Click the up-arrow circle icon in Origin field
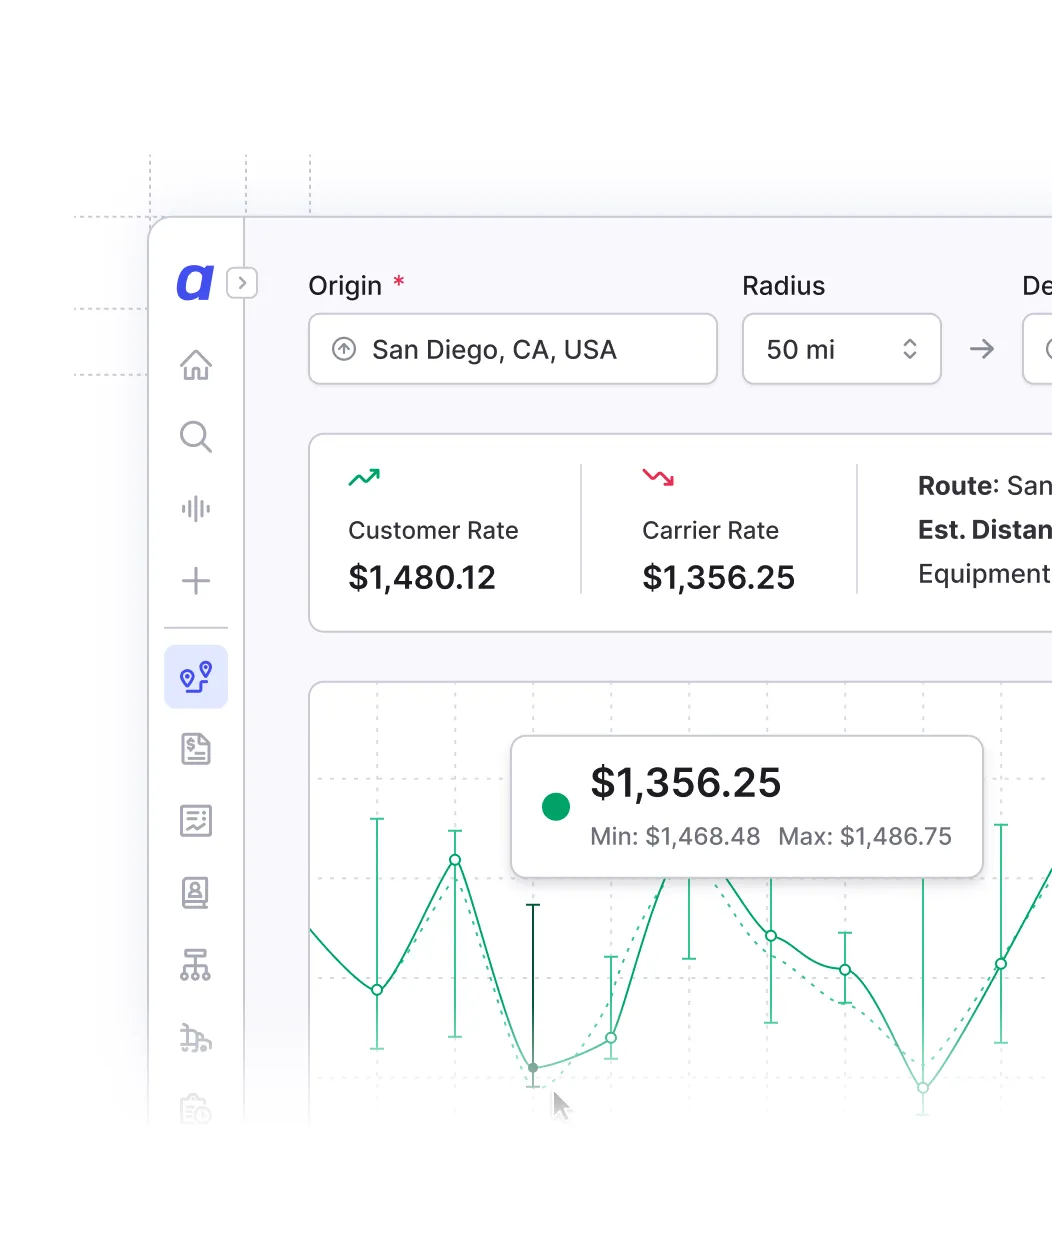Viewport: 1052px width, 1234px height. click(x=344, y=349)
